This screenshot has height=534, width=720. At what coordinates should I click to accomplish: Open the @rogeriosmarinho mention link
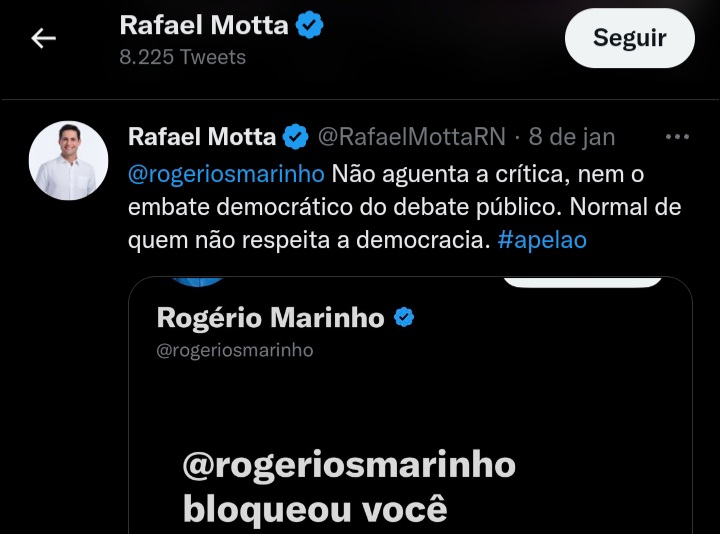point(226,174)
